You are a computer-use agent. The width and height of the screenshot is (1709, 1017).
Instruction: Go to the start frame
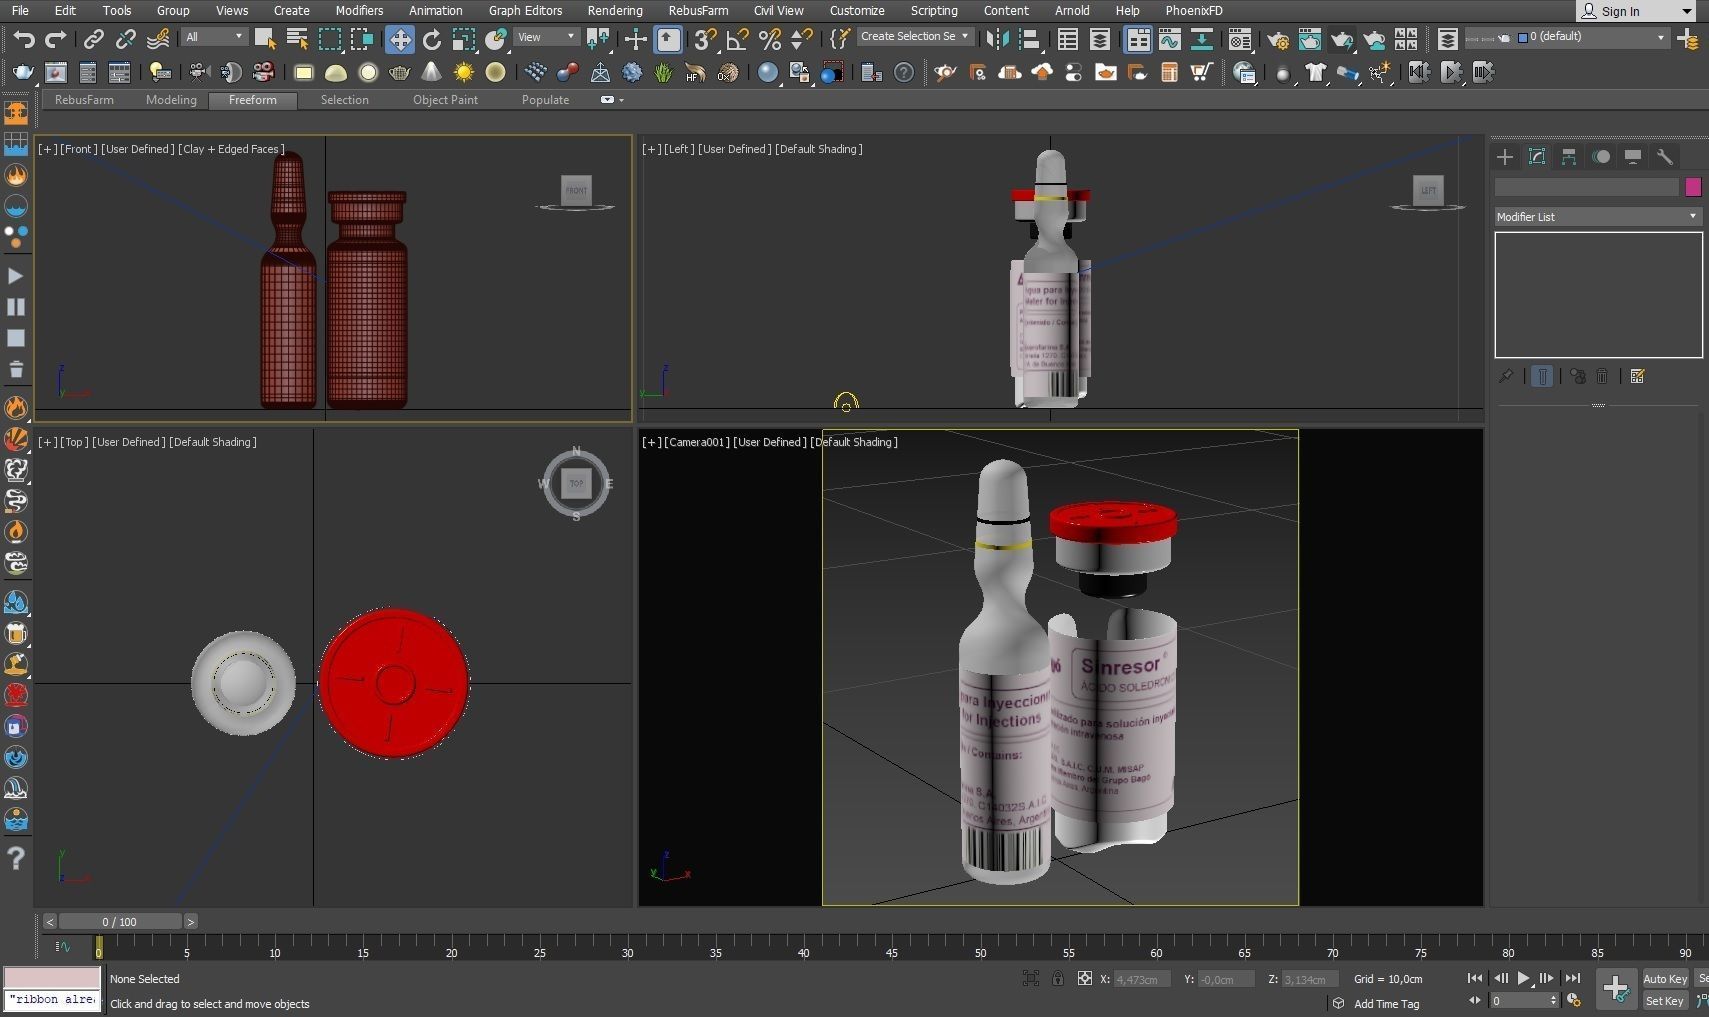1474,979
